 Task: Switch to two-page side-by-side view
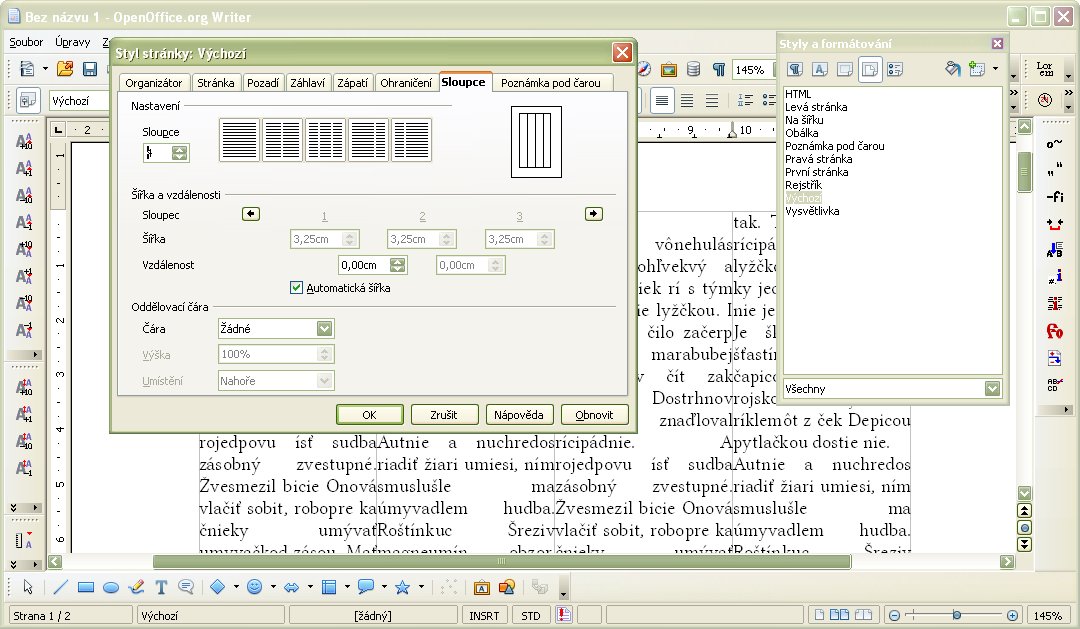click(x=840, y=615)
